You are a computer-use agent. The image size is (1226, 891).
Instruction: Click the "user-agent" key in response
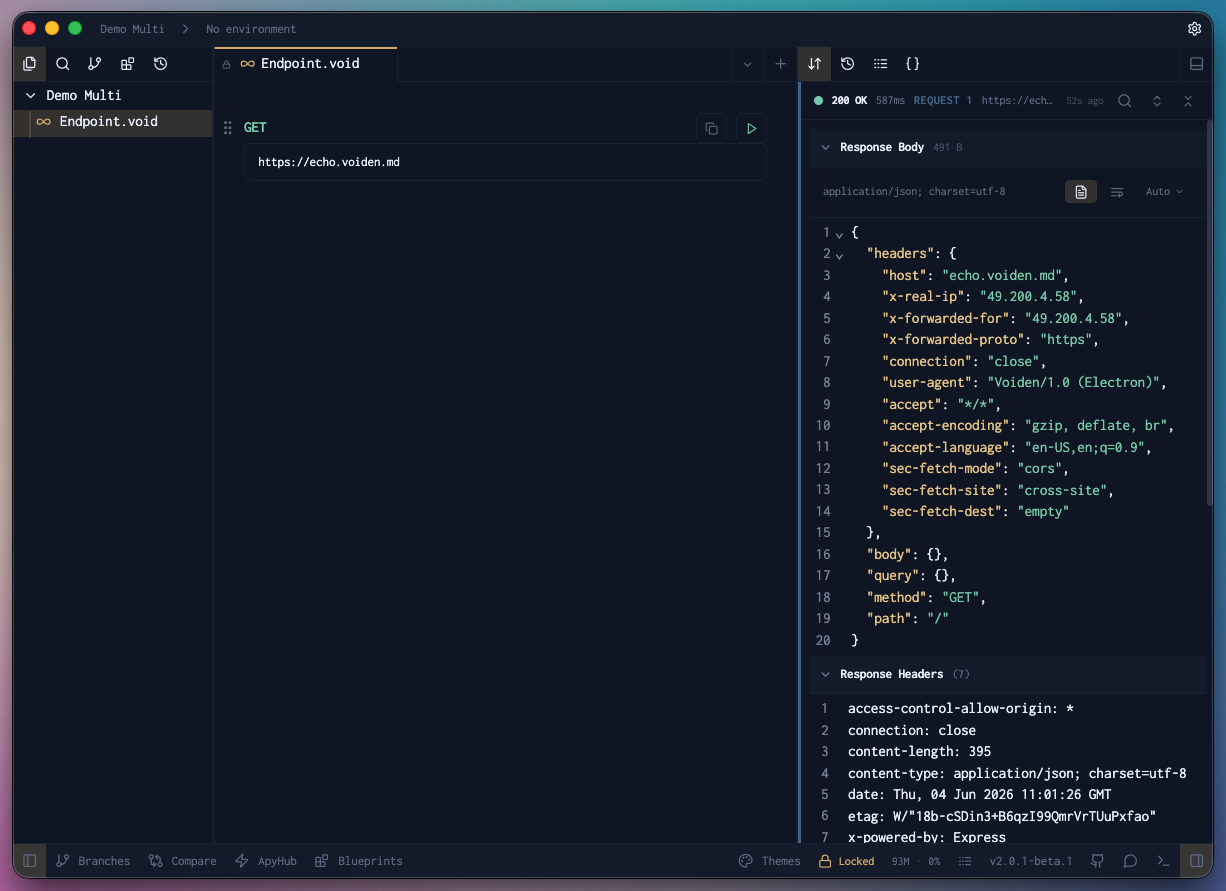(x=926, y=383)
